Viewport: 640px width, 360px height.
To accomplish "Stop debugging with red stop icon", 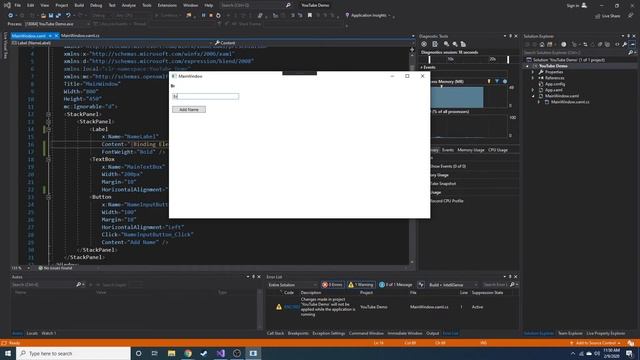I will (x=211, y=16).
